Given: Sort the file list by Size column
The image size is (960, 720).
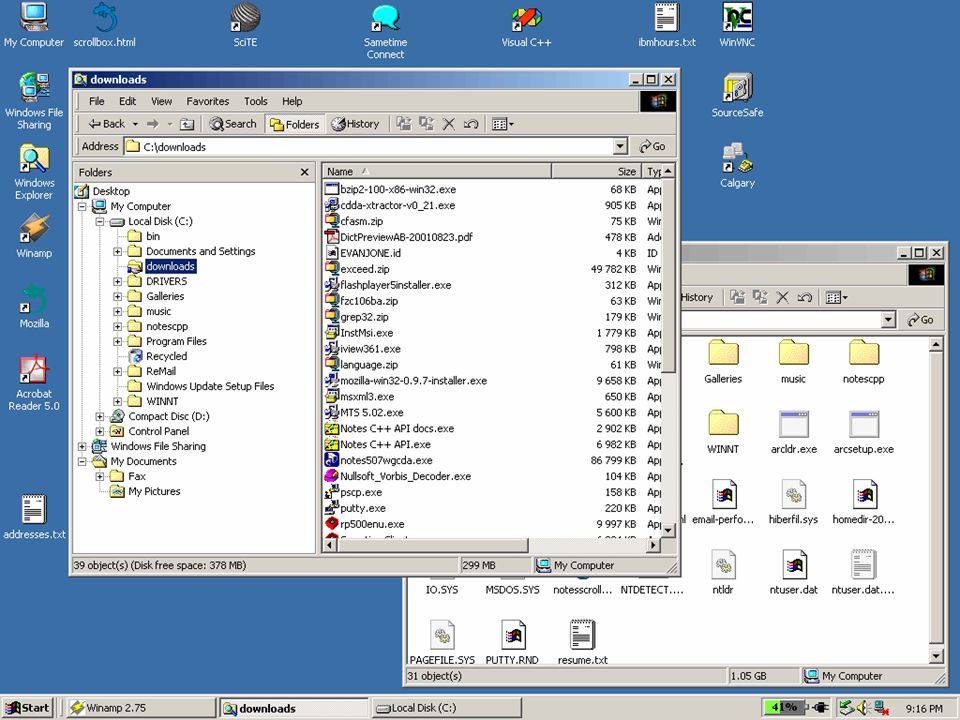Looking at the screenshot, I should 596,171.
